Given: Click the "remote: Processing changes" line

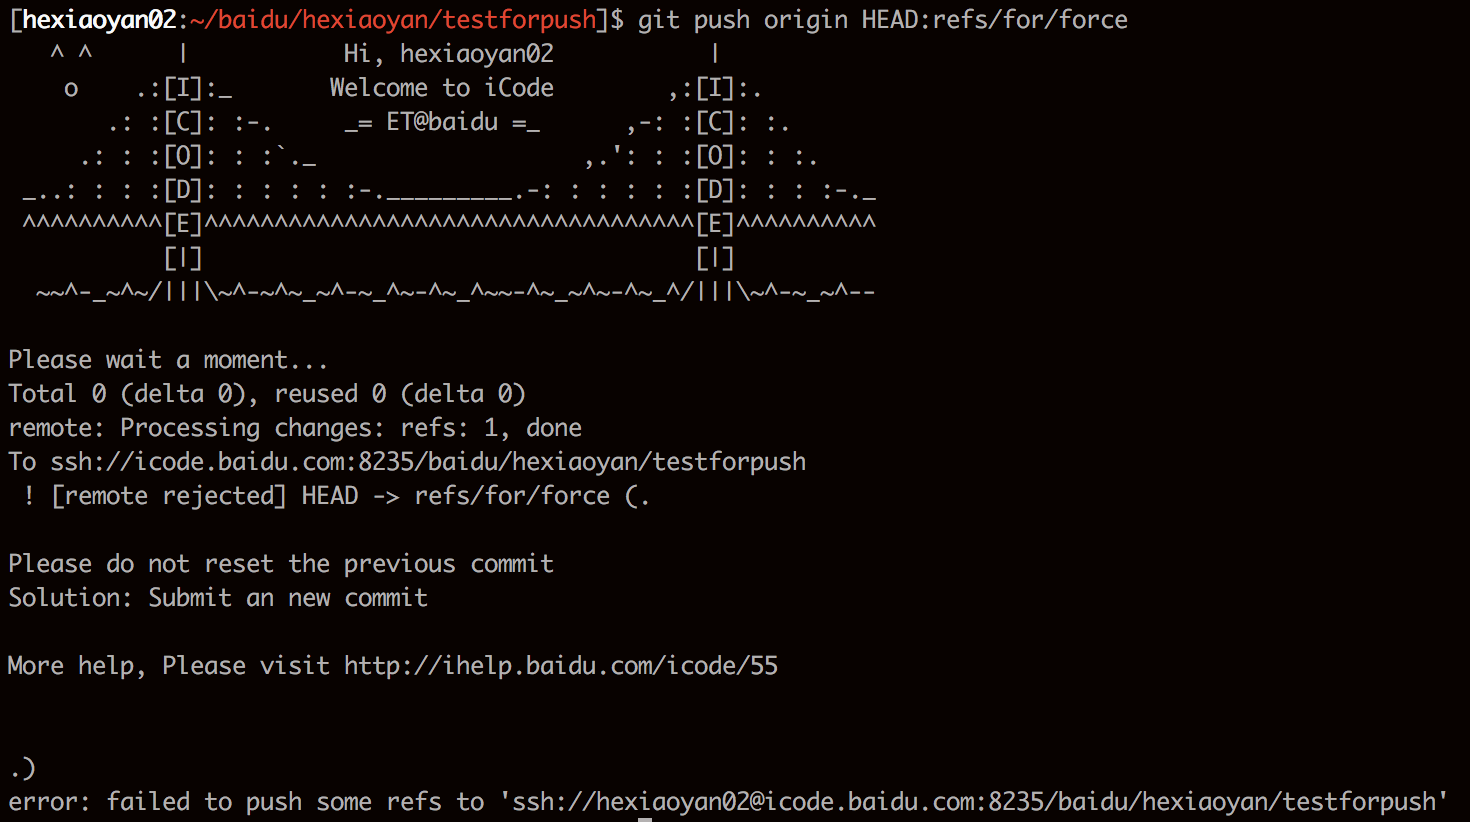Looking at the screenshot, I should tap(295, 428).
